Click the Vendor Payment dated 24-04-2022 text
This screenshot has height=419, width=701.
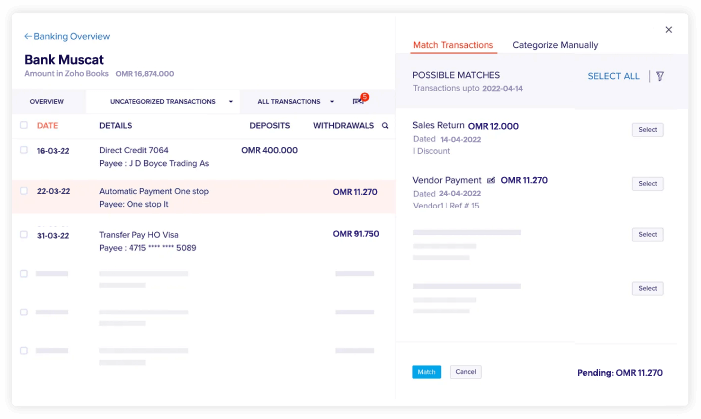pos(447,194)
